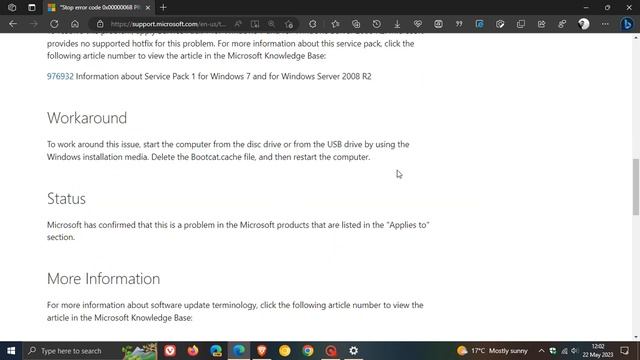This screenshot has height=360, width=640.
Task: Open the Edge profile avatar
Action: pos(584,24)
